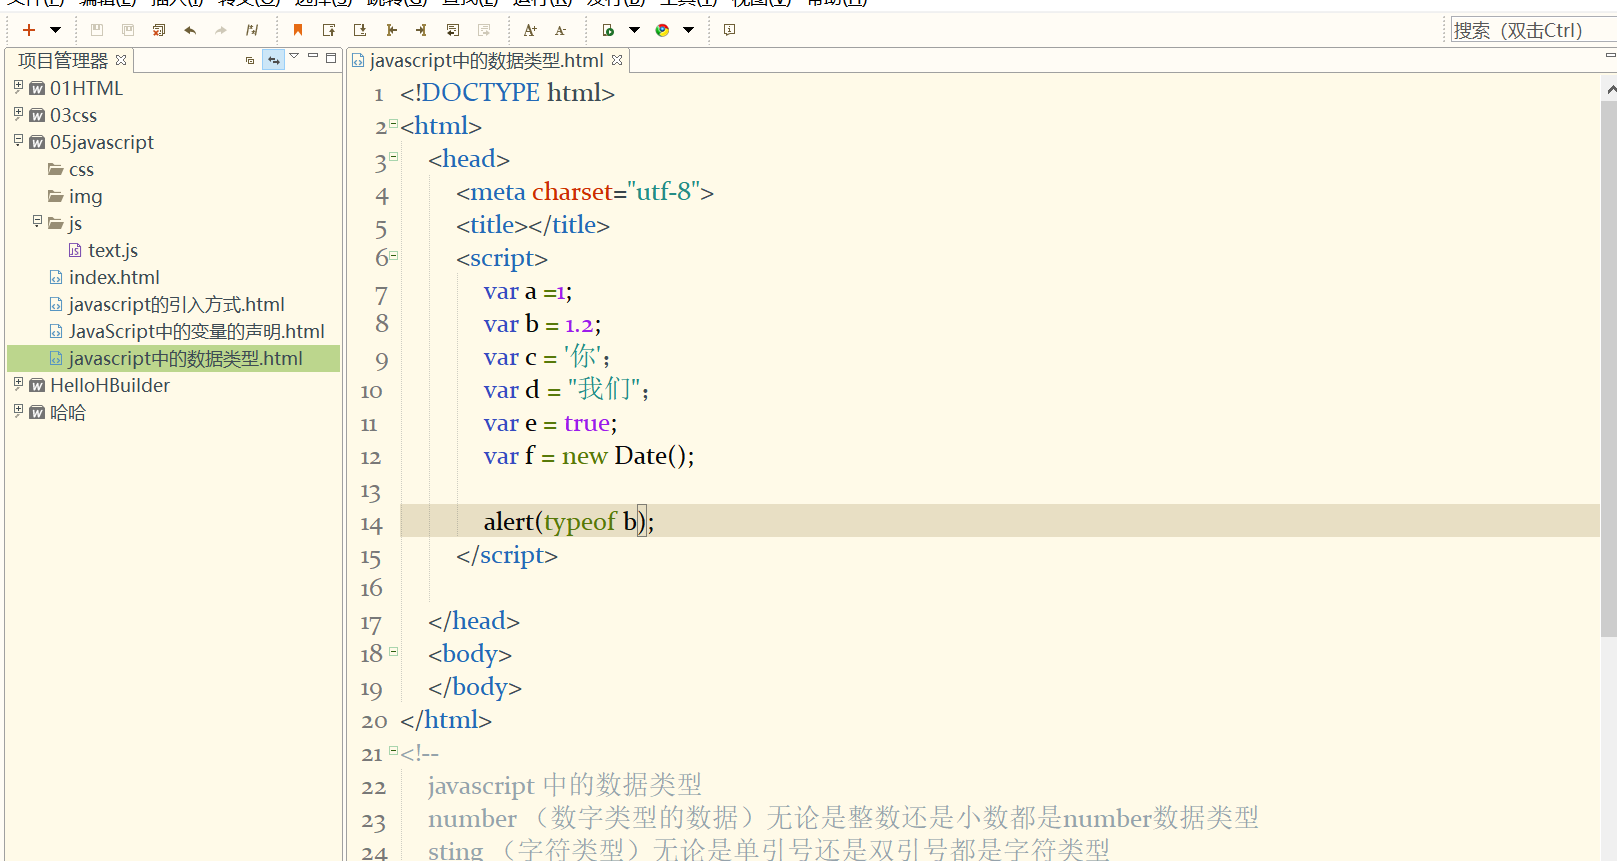Click the Chrome browser preview icon
The height and width of the screenshot is (861, 1617).
[x=662, y=30]
